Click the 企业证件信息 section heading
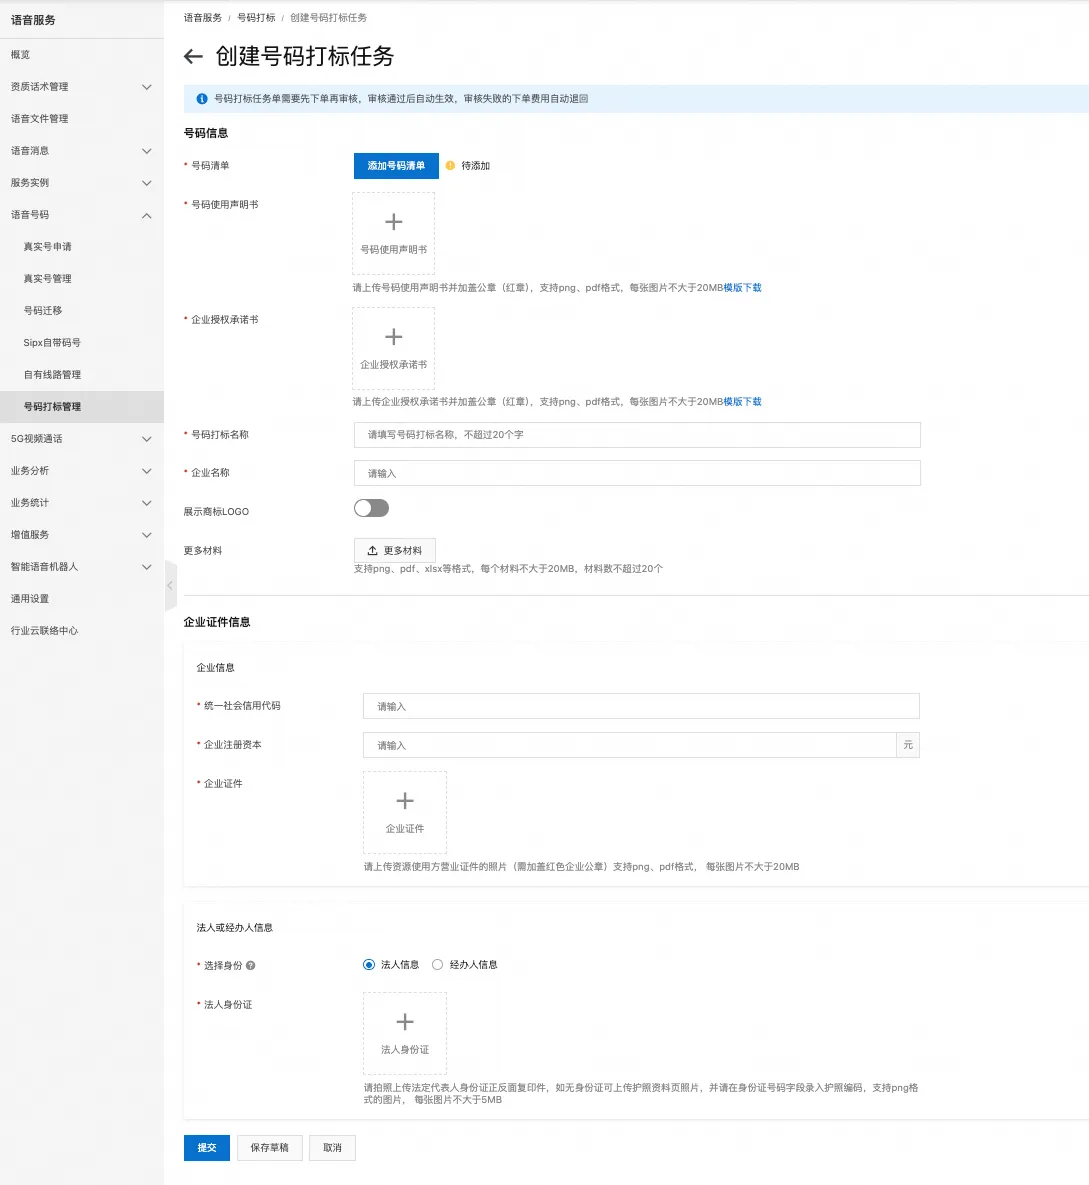Viewport: 1089px width, 1185px height. [217, 622]
